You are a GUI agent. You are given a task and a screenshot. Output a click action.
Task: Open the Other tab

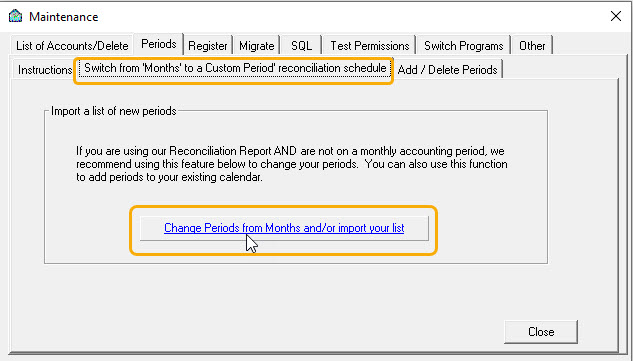(x=532, y=46)
